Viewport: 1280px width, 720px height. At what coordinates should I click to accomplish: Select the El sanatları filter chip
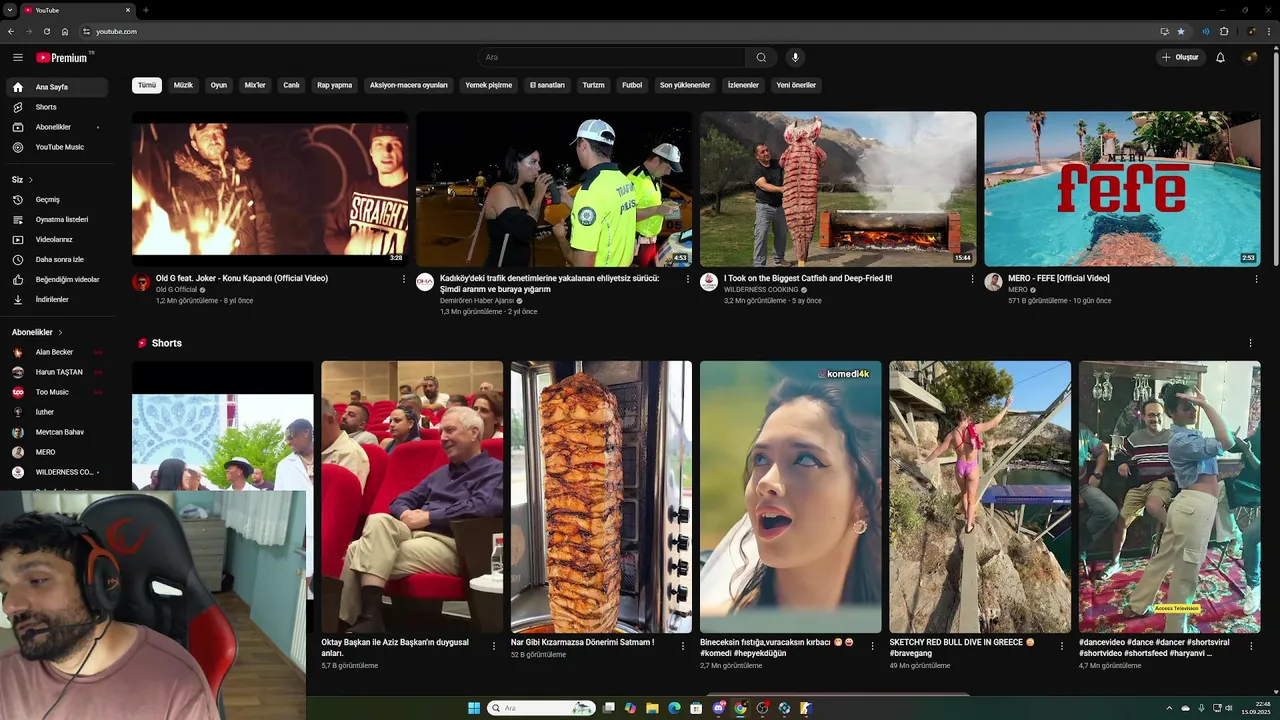click(547, 85)
